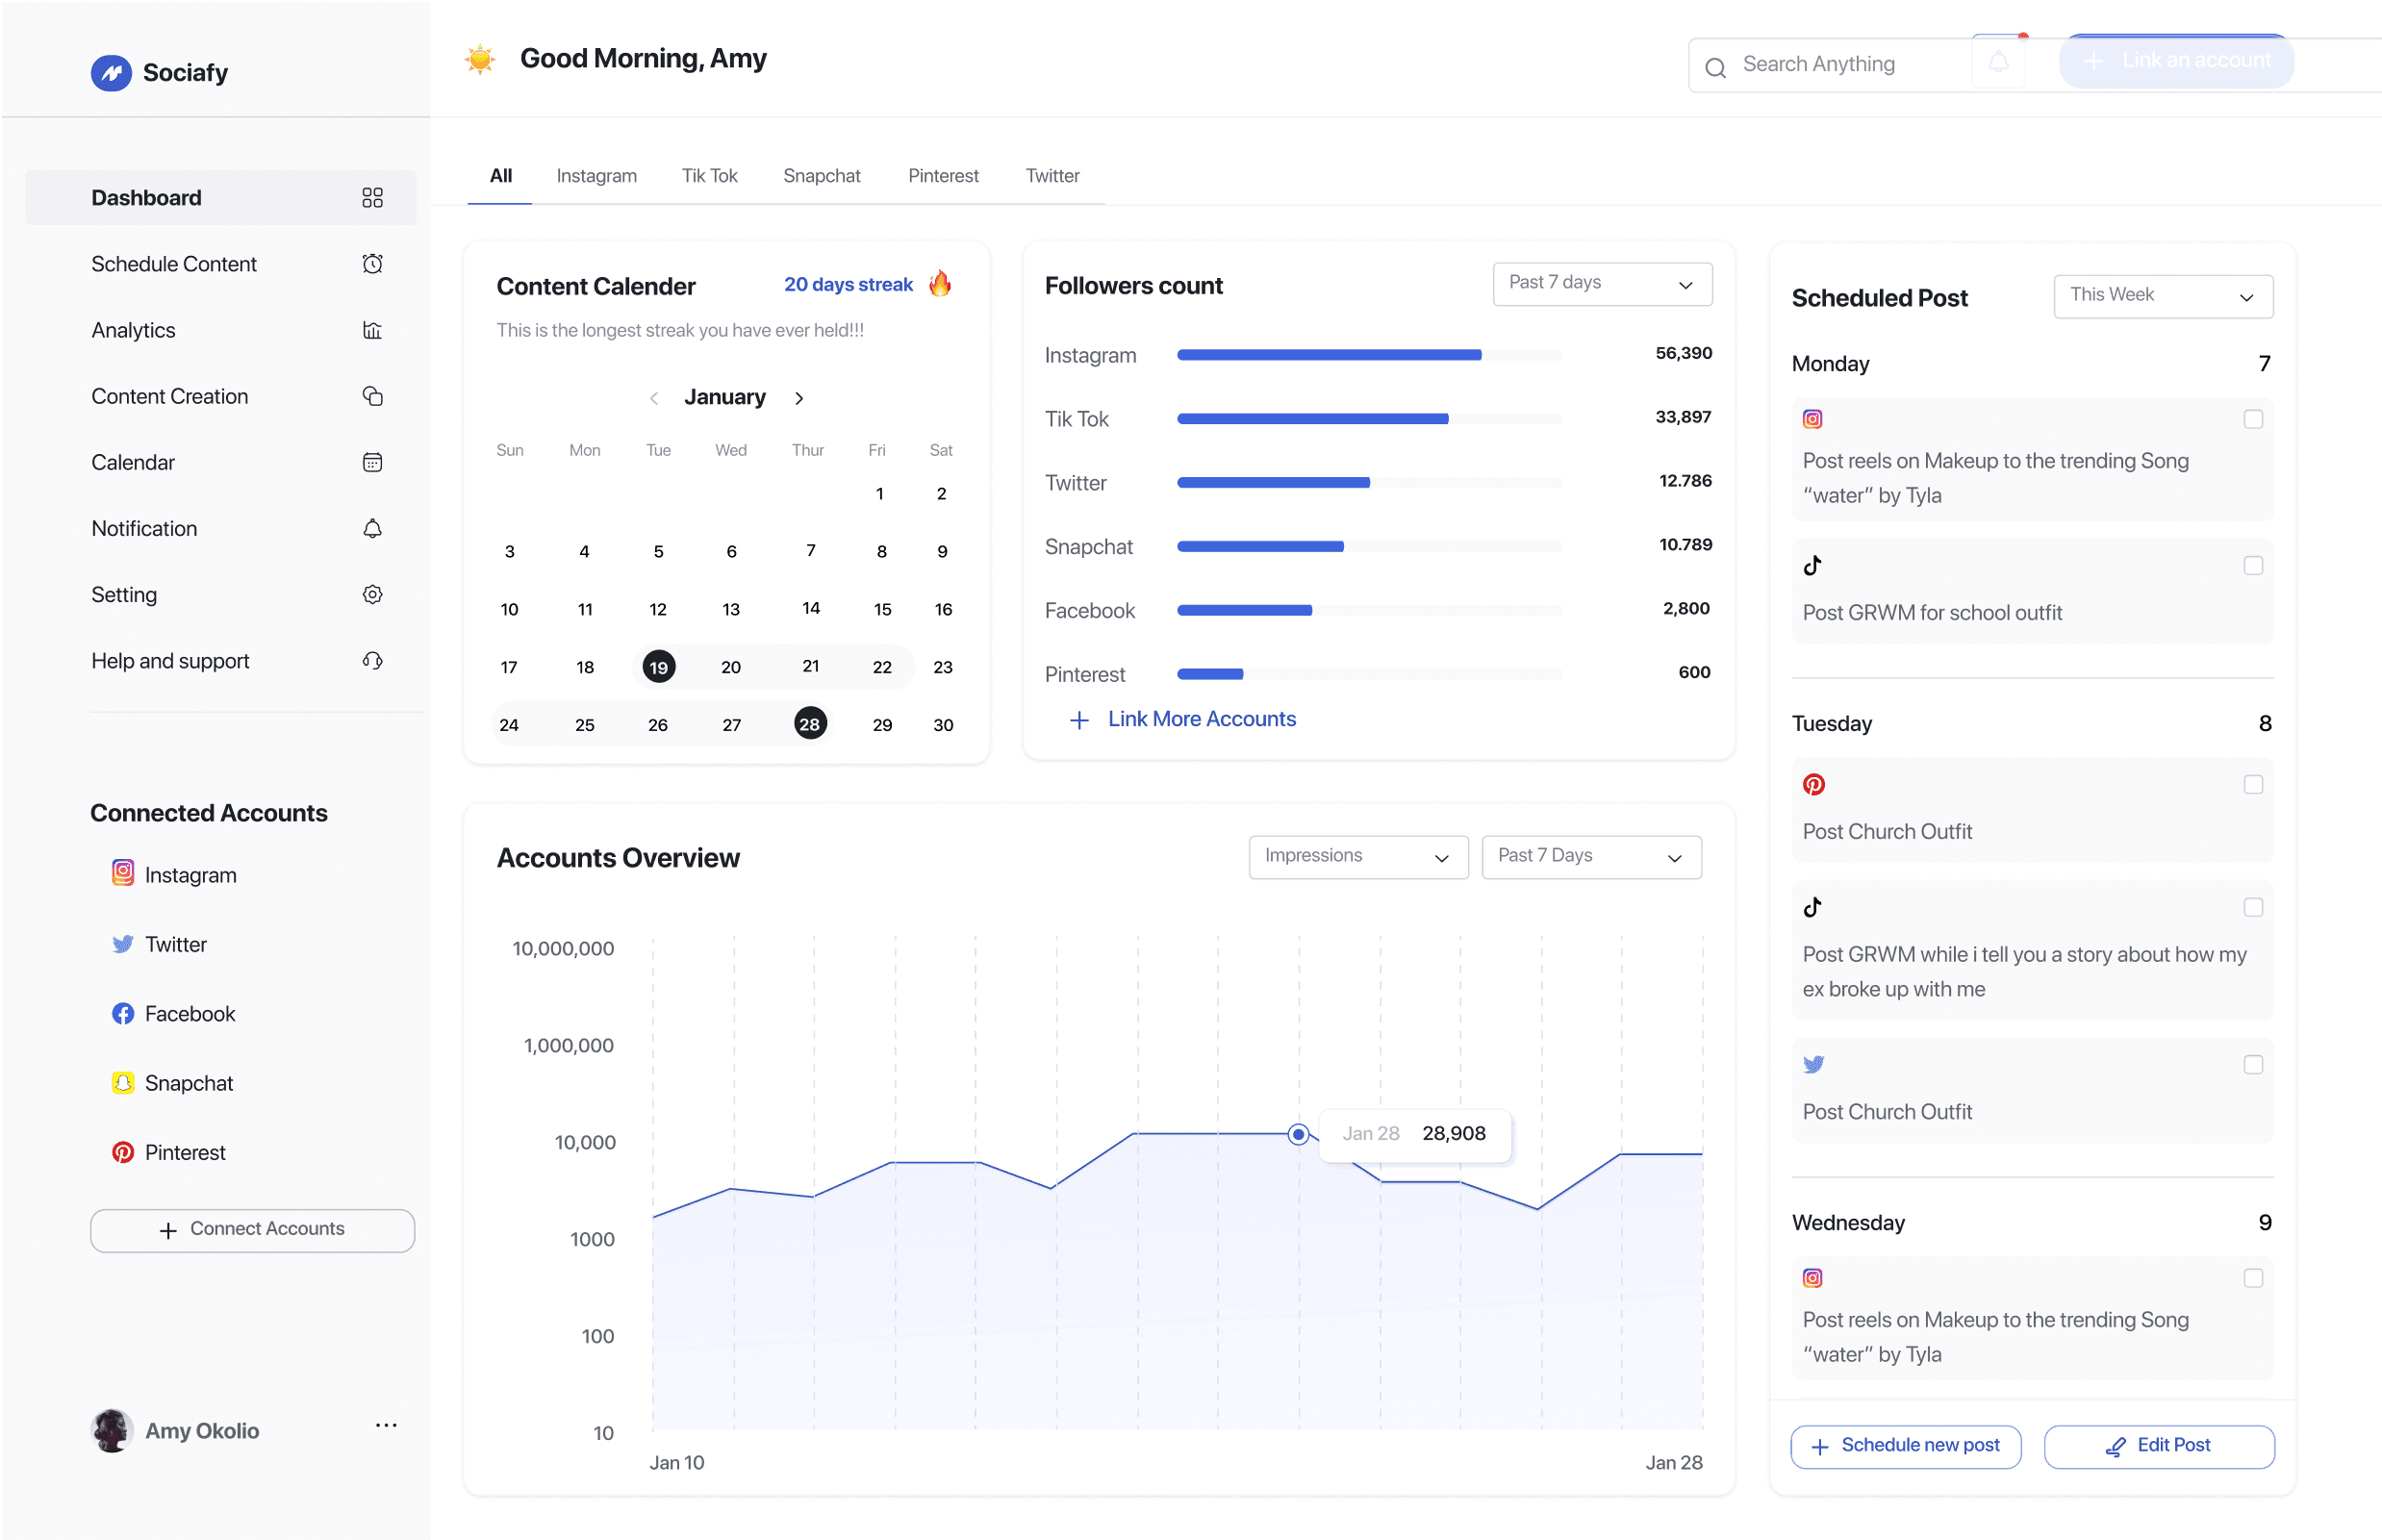
Task: Click the Help and support headset icon
Action: pyautogui.click(x=372, y=661)
